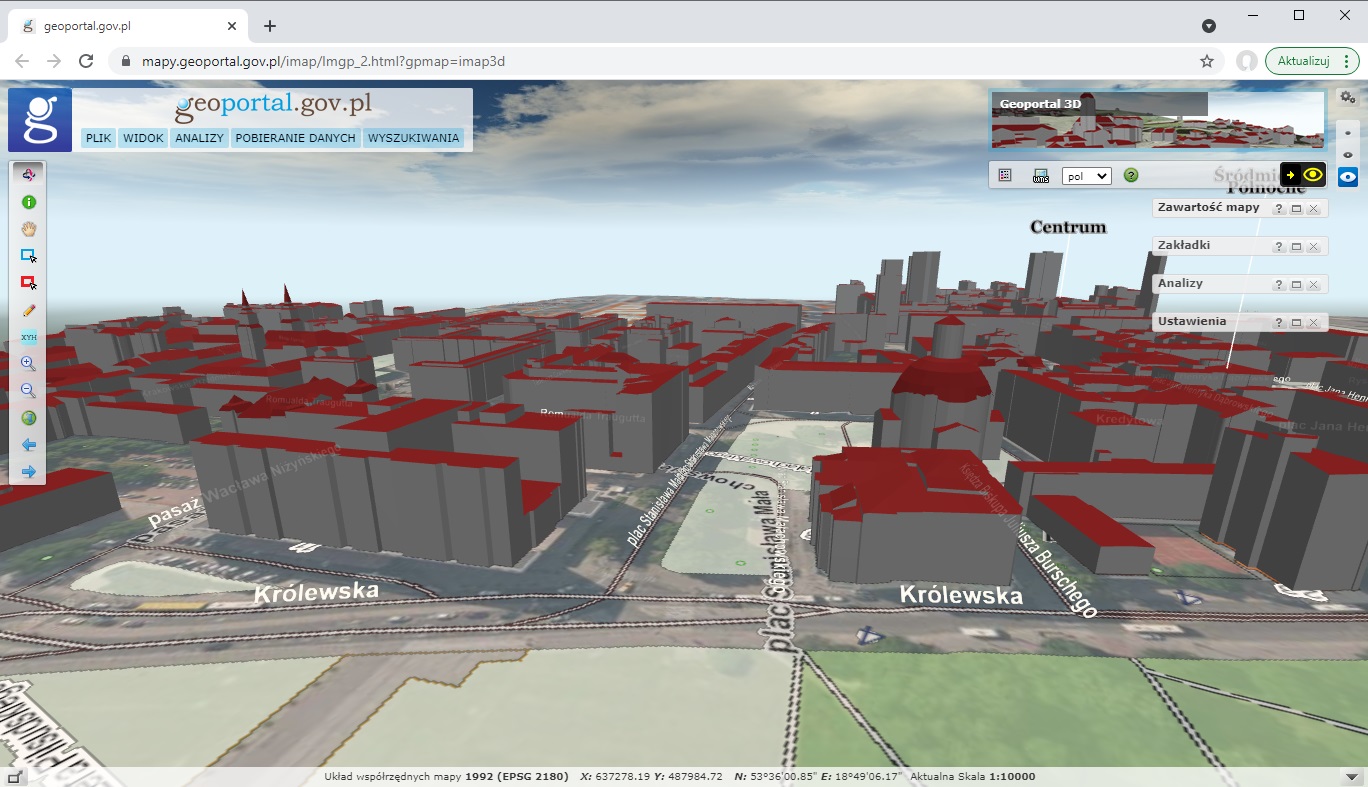Select the medium gray eye view option
The height and width of the screenshot is (787, 1368).
(x=1348, y=154)
